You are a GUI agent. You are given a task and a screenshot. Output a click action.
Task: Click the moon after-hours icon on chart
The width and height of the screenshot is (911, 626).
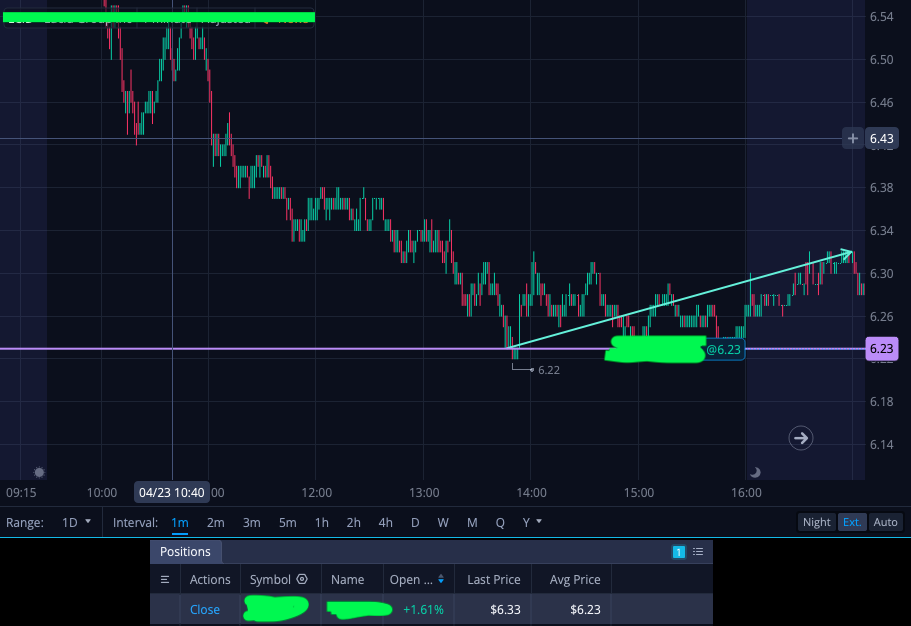(755, 472)
